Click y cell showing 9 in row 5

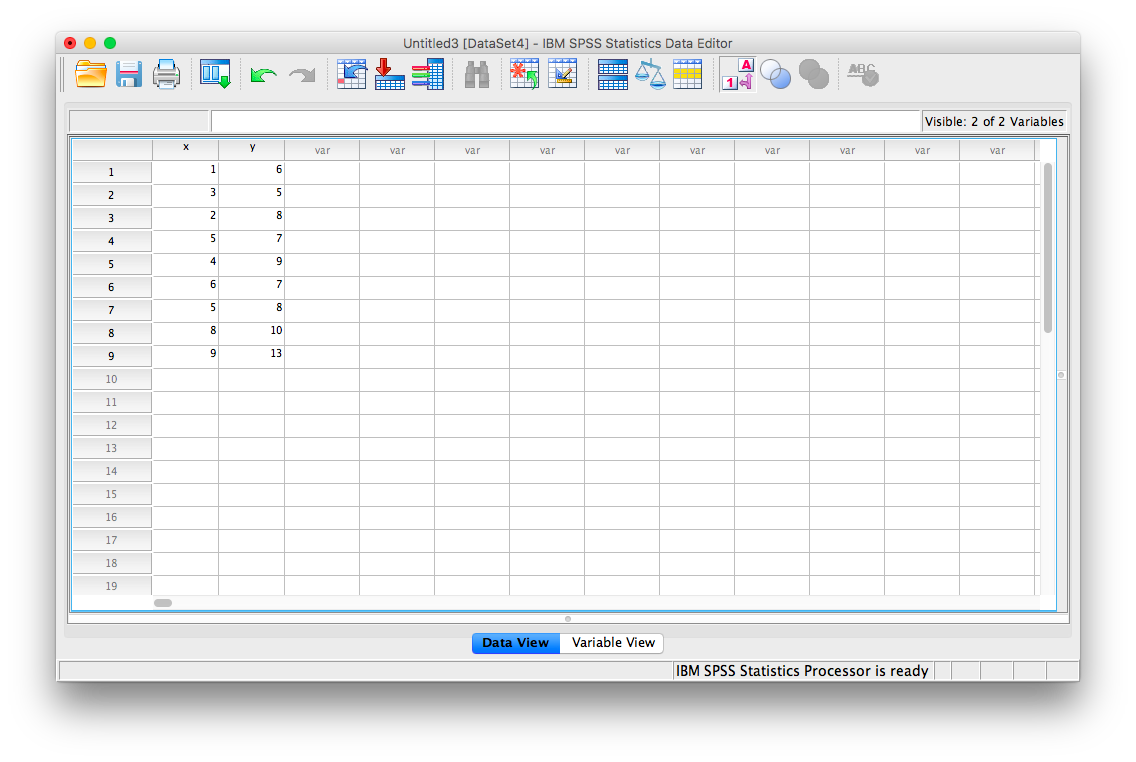click(x=251, y=264)
